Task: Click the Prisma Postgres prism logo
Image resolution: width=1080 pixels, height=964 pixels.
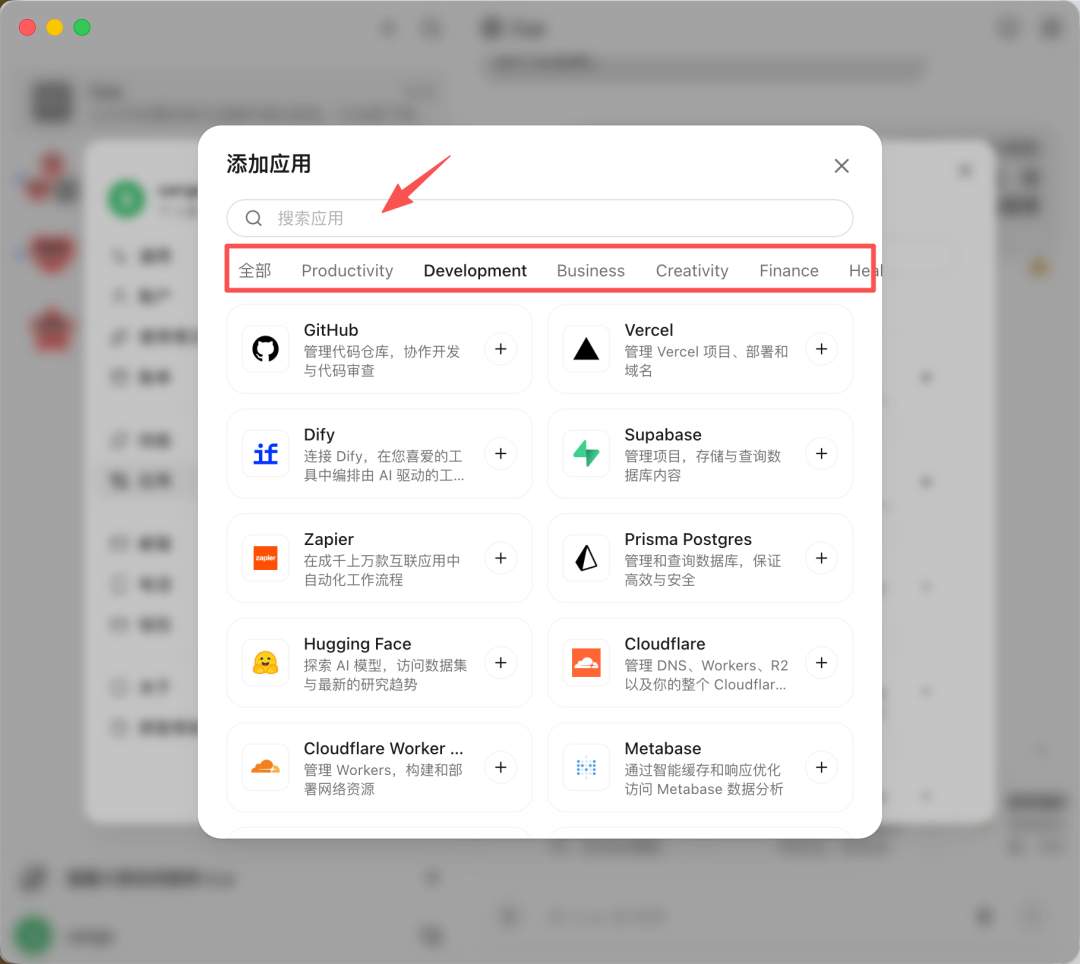Action: 586,558
